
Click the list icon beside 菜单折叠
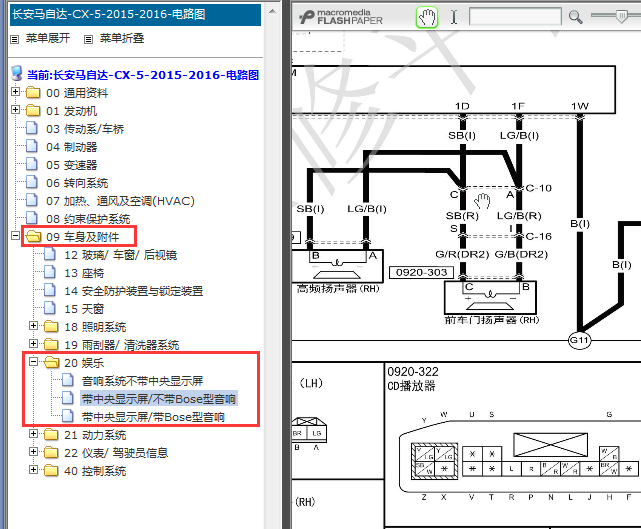[88, 39]
